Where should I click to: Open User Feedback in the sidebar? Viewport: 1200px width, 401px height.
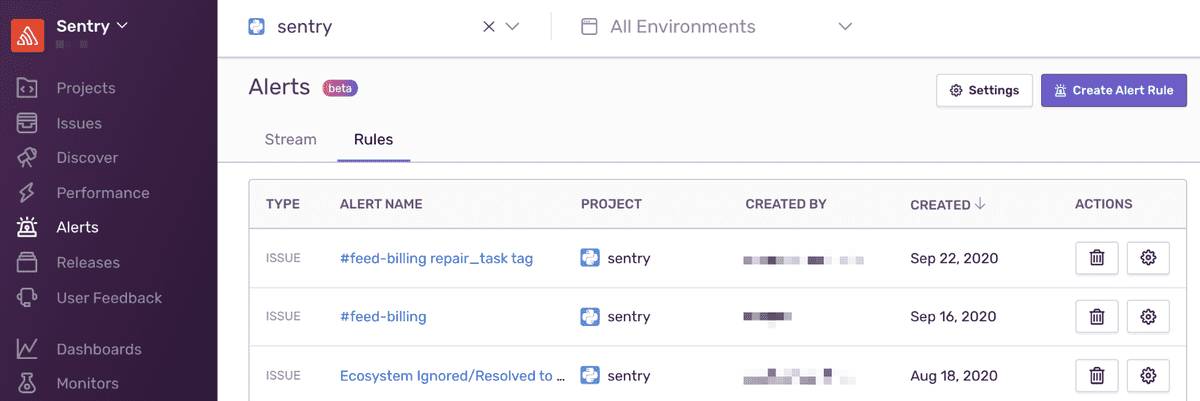(x=109, y=297)
